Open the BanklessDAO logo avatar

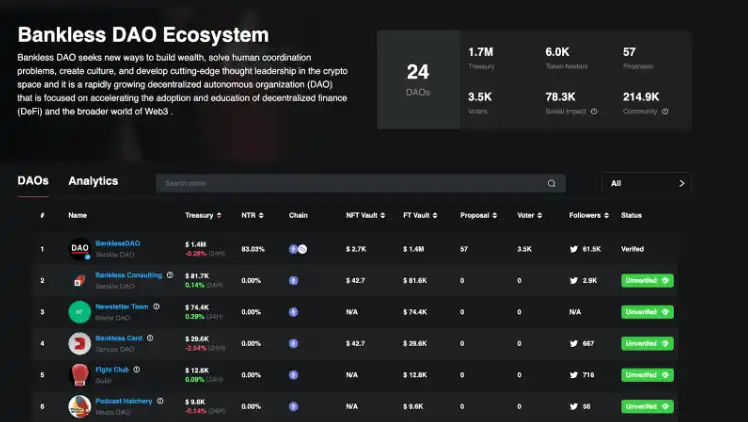point(80,249)
